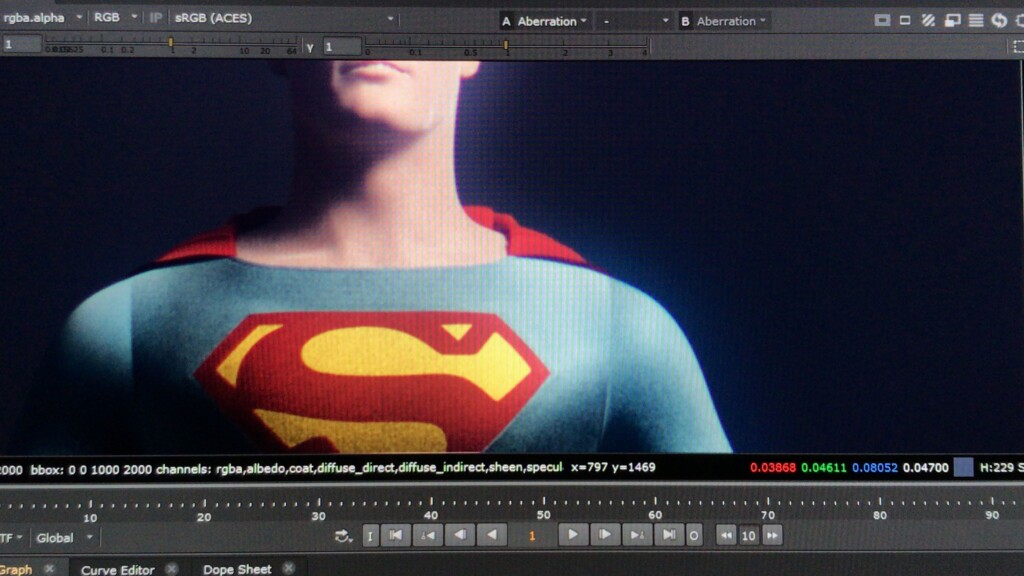This screenshot has height=576, width=1024.
Task: Click frame 80 on the timeline ruler
Action: point(880,515)
